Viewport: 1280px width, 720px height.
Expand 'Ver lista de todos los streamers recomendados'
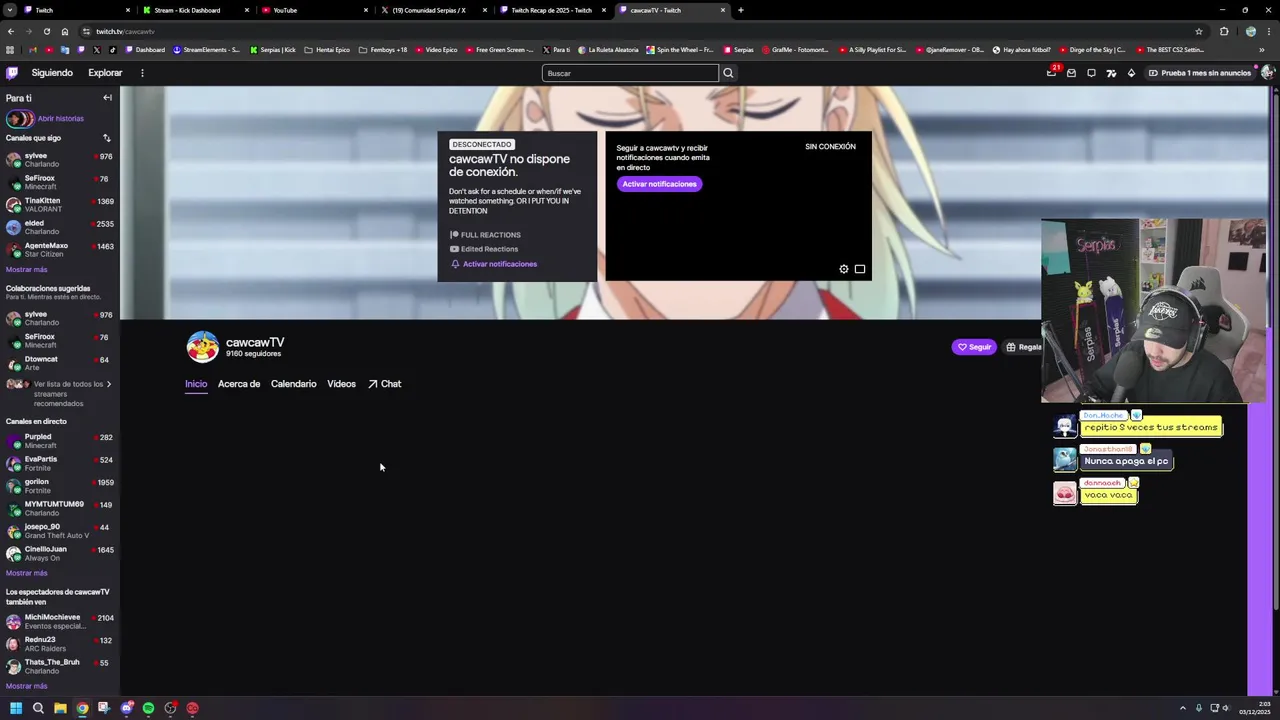point(60,393)
